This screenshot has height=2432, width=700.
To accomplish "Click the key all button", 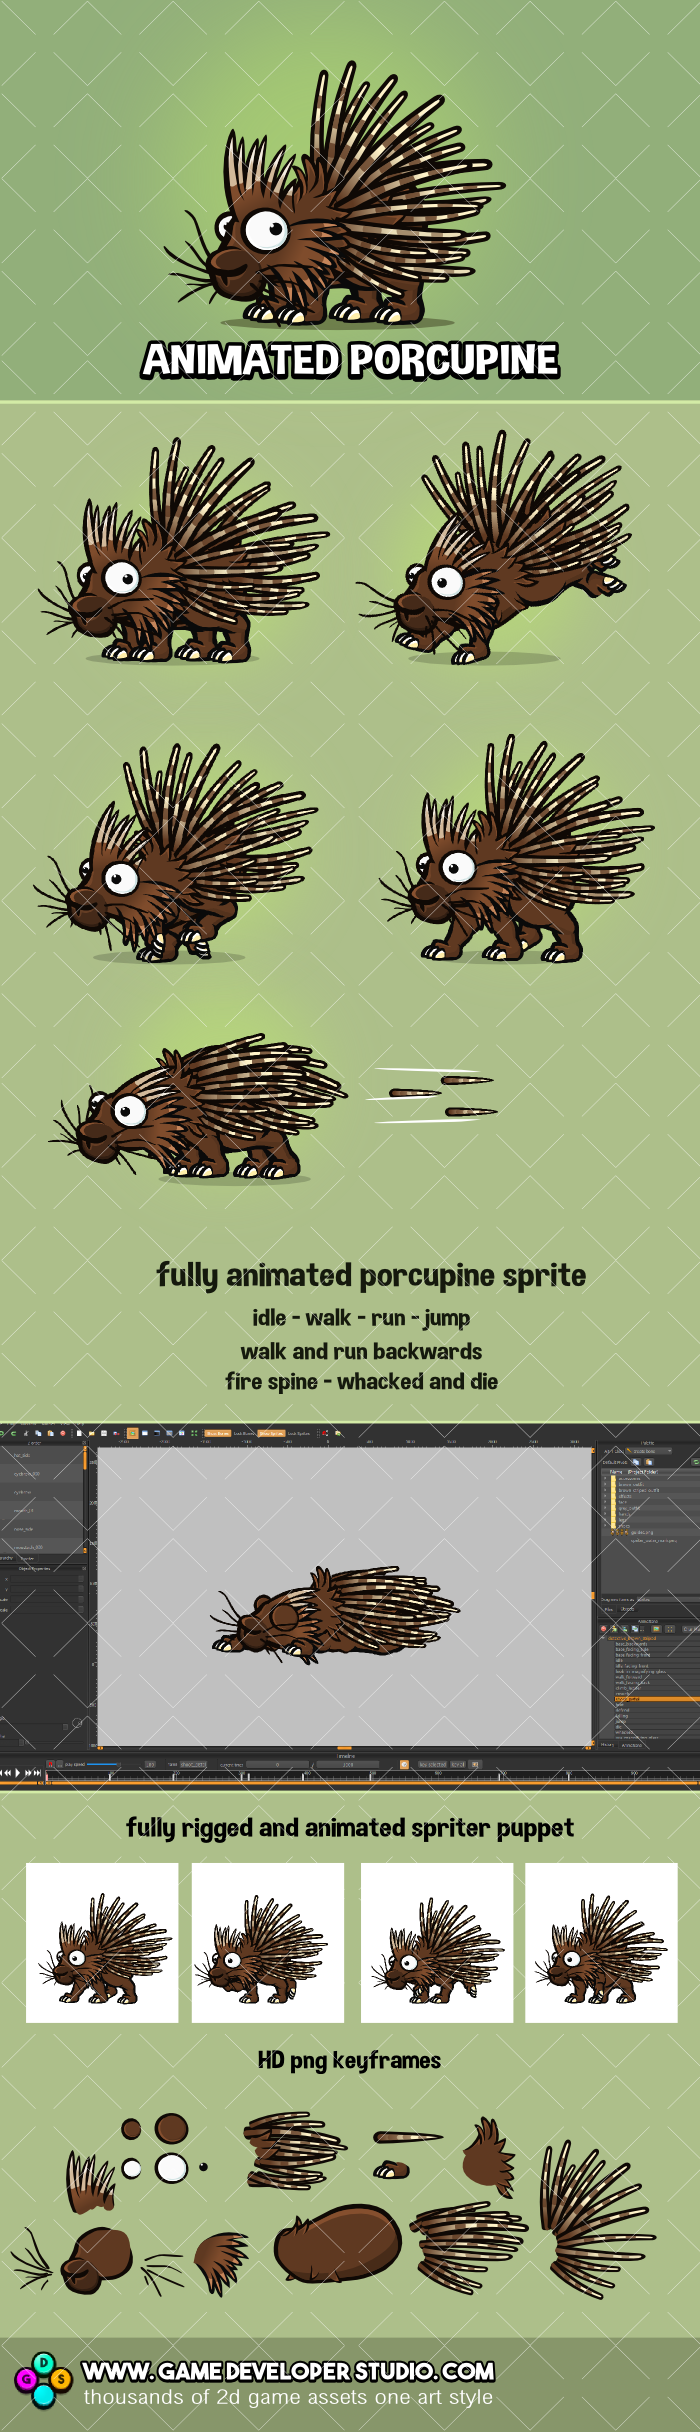I will (x=459, y=1764).
